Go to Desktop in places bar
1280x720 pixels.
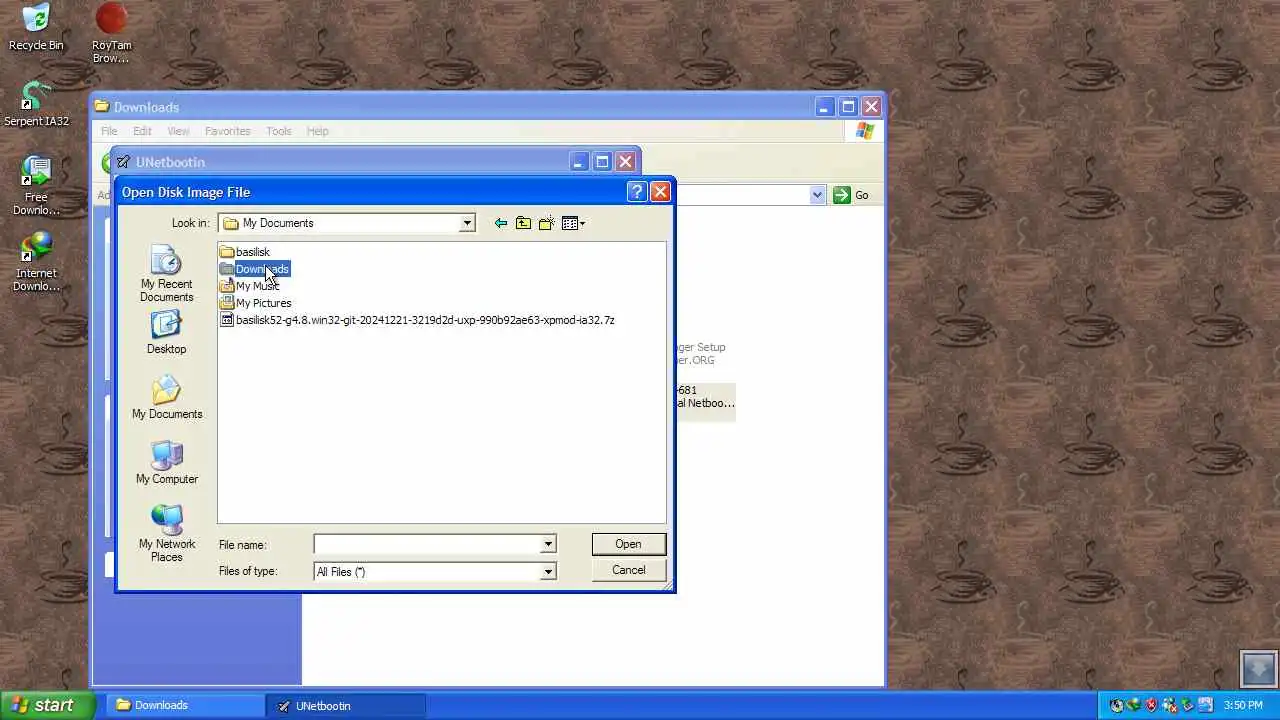pos(166,333)
